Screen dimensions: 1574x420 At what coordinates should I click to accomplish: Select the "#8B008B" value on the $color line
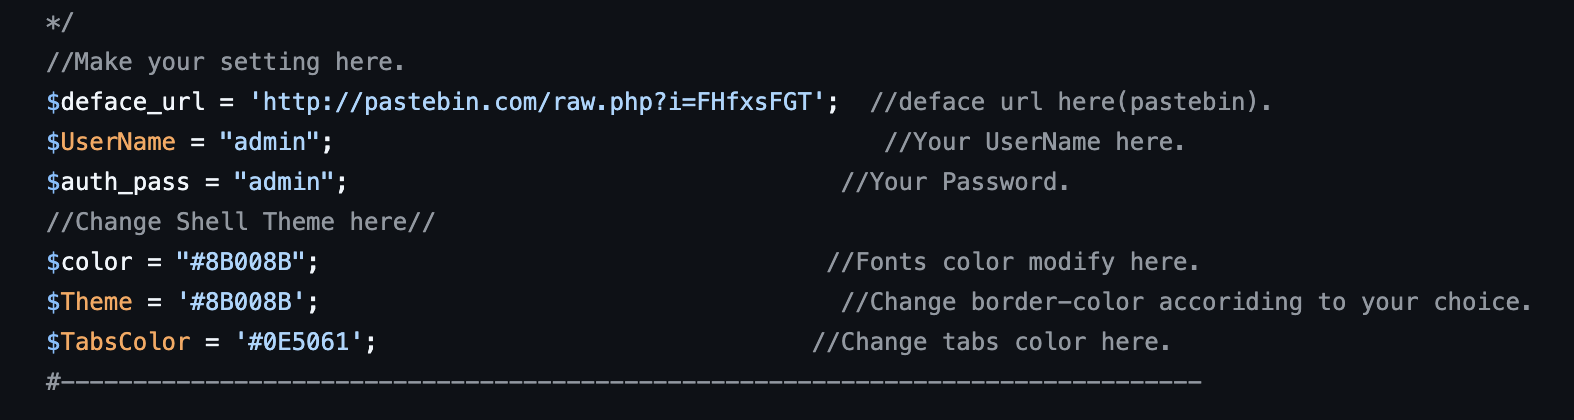pos(240,262)
